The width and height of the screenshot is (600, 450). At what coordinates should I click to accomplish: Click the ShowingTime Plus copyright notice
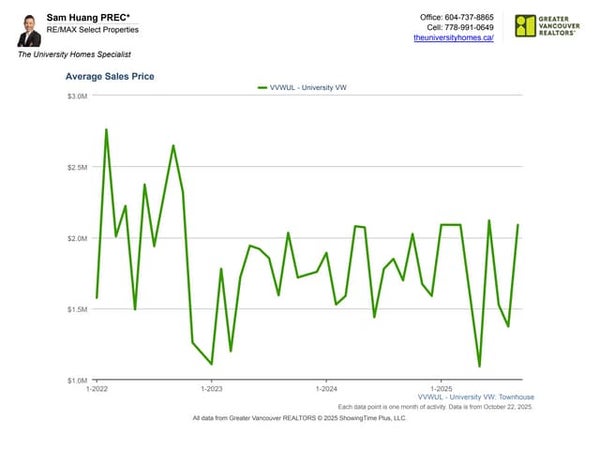pos(300,418)
